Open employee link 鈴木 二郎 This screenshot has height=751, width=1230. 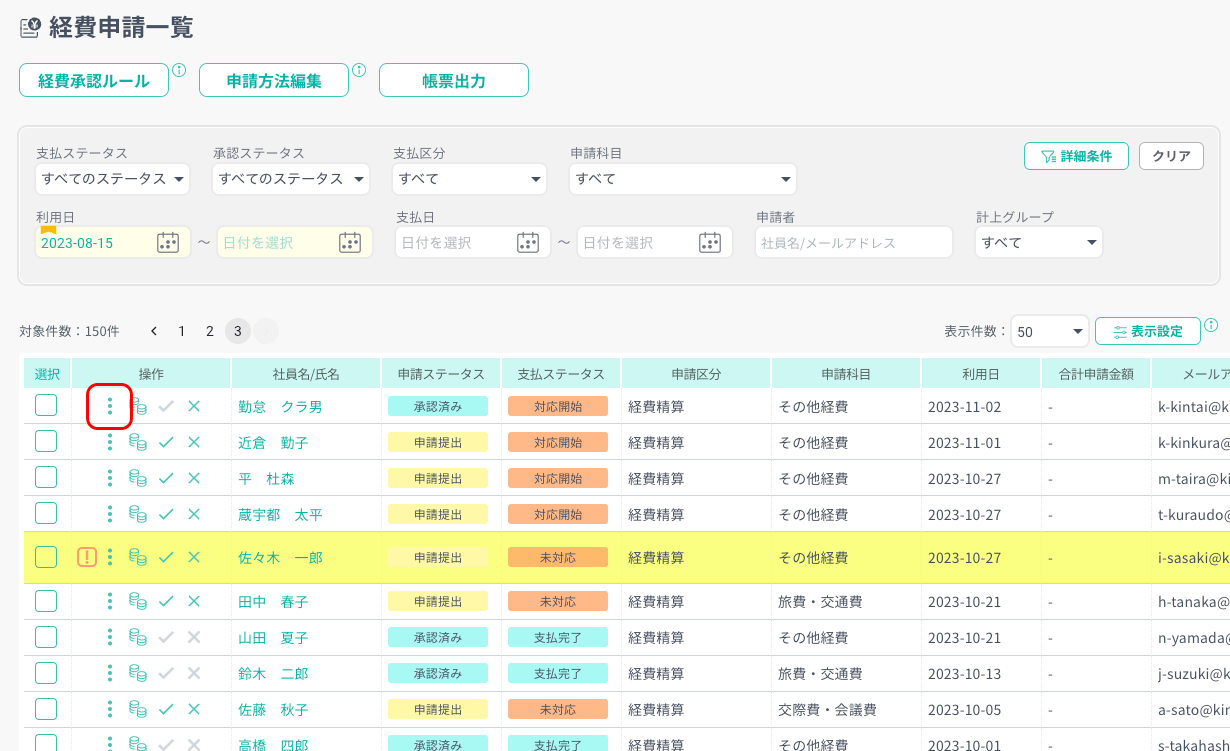[x=273, y=674]
